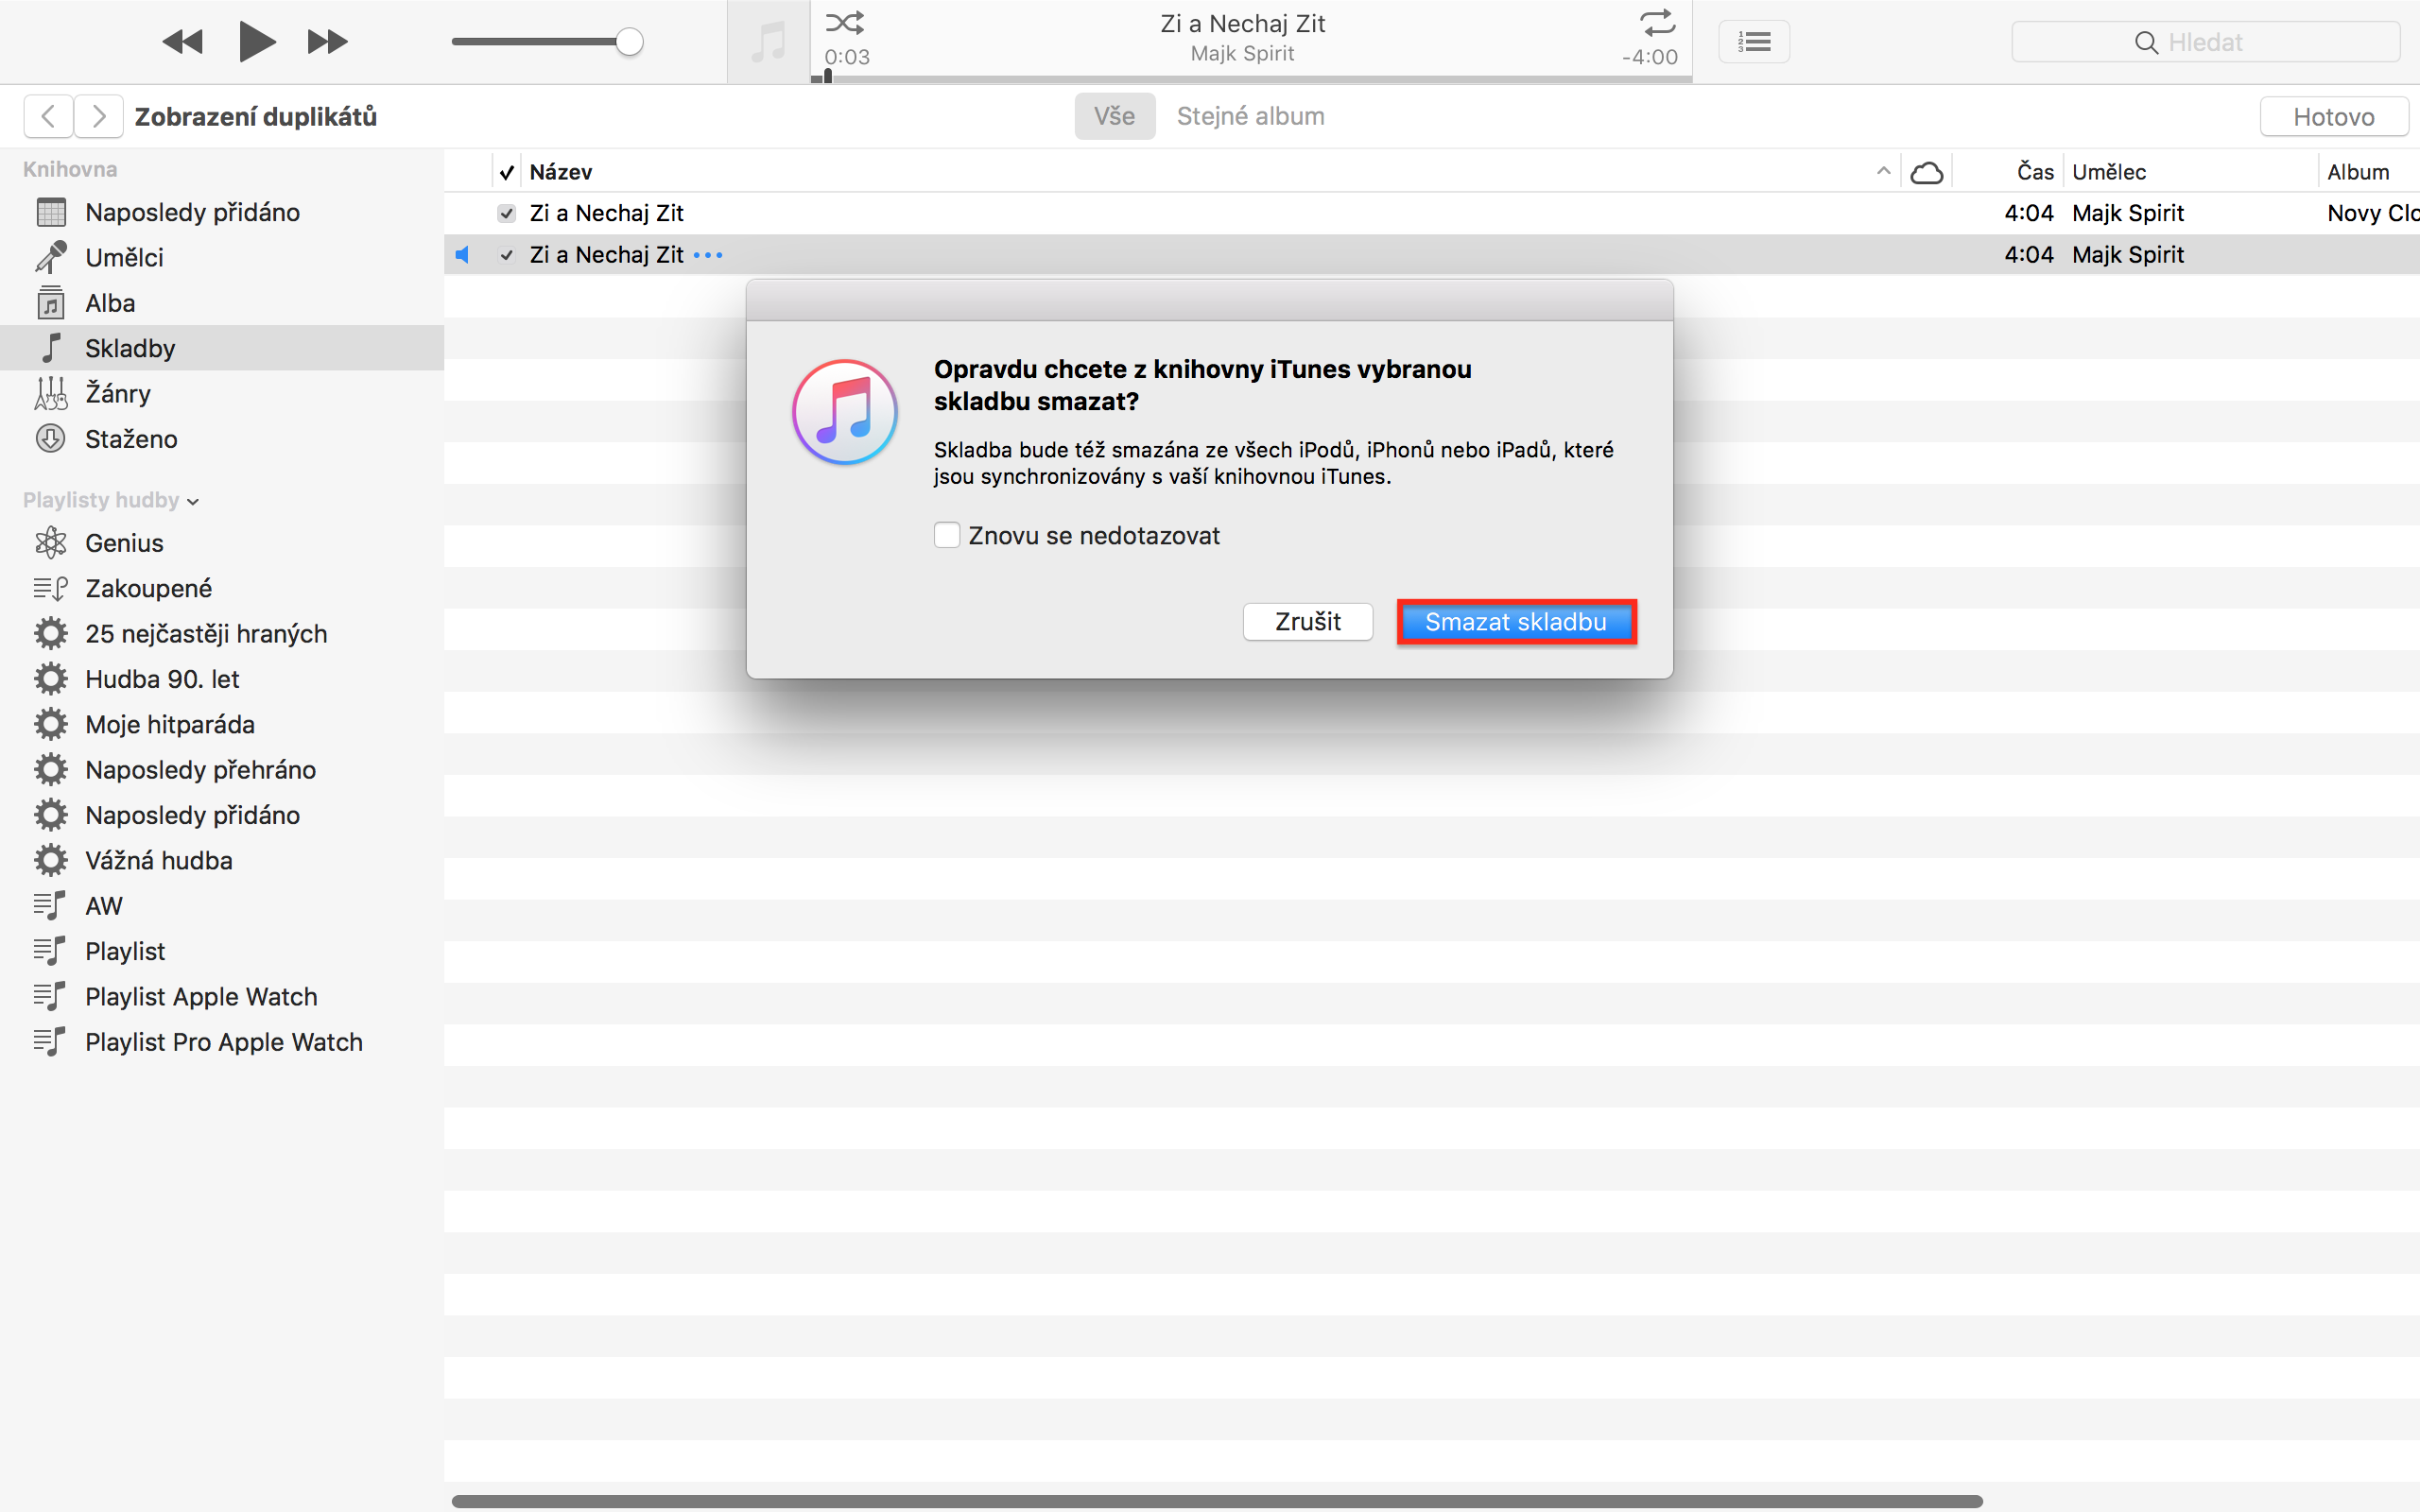Open Staženo in the sidebar

tap(222, 439)
